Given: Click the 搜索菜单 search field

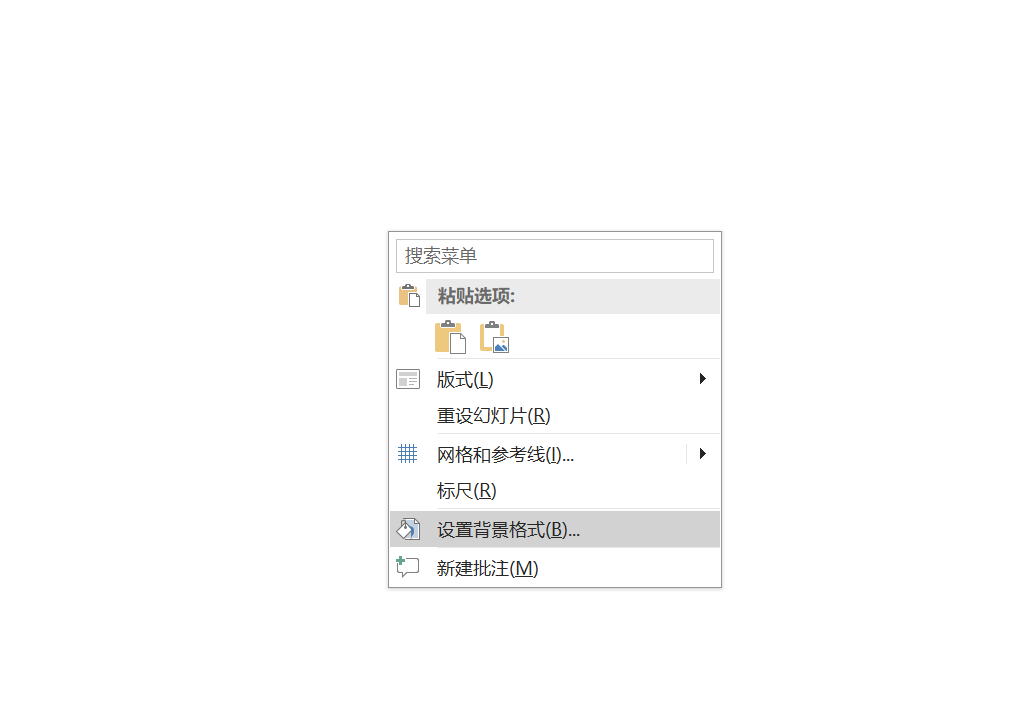Looking at the screenshot, I should [555, 256].
